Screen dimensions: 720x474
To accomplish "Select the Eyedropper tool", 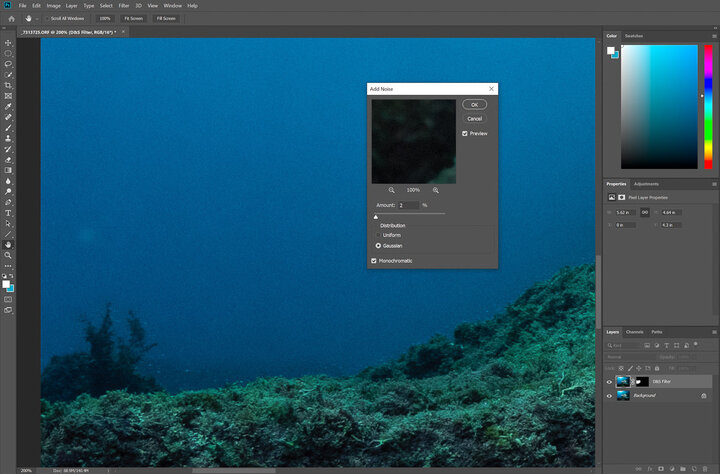I will (9, 106).
